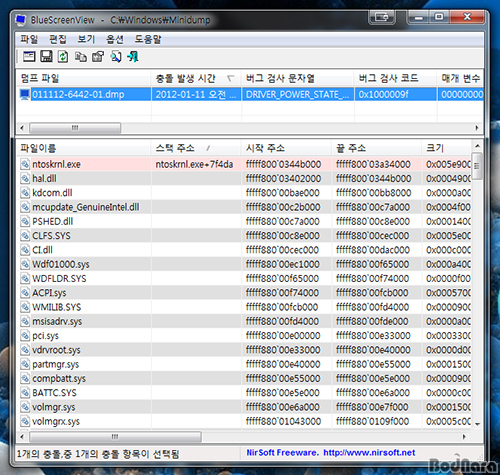Click the hal.dll file icon

[x=25, y=178]
